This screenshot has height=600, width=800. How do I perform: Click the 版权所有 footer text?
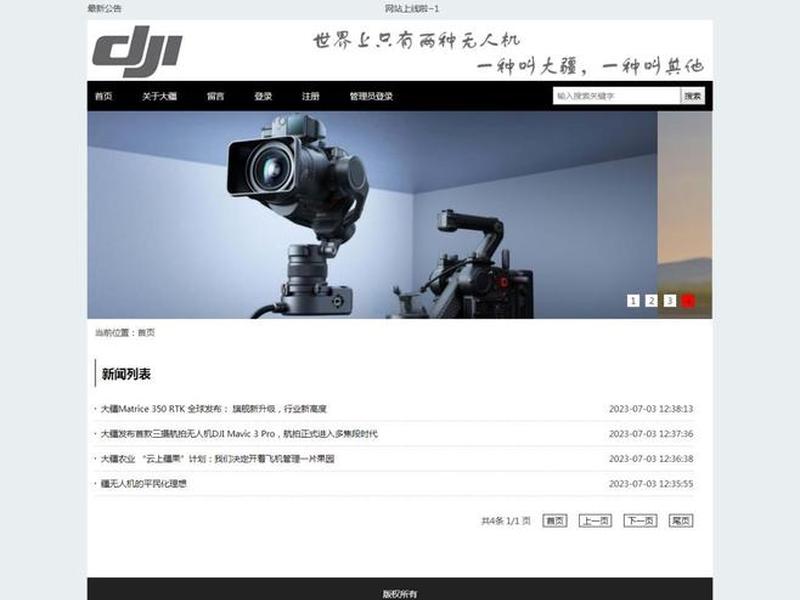coord(400,594)
